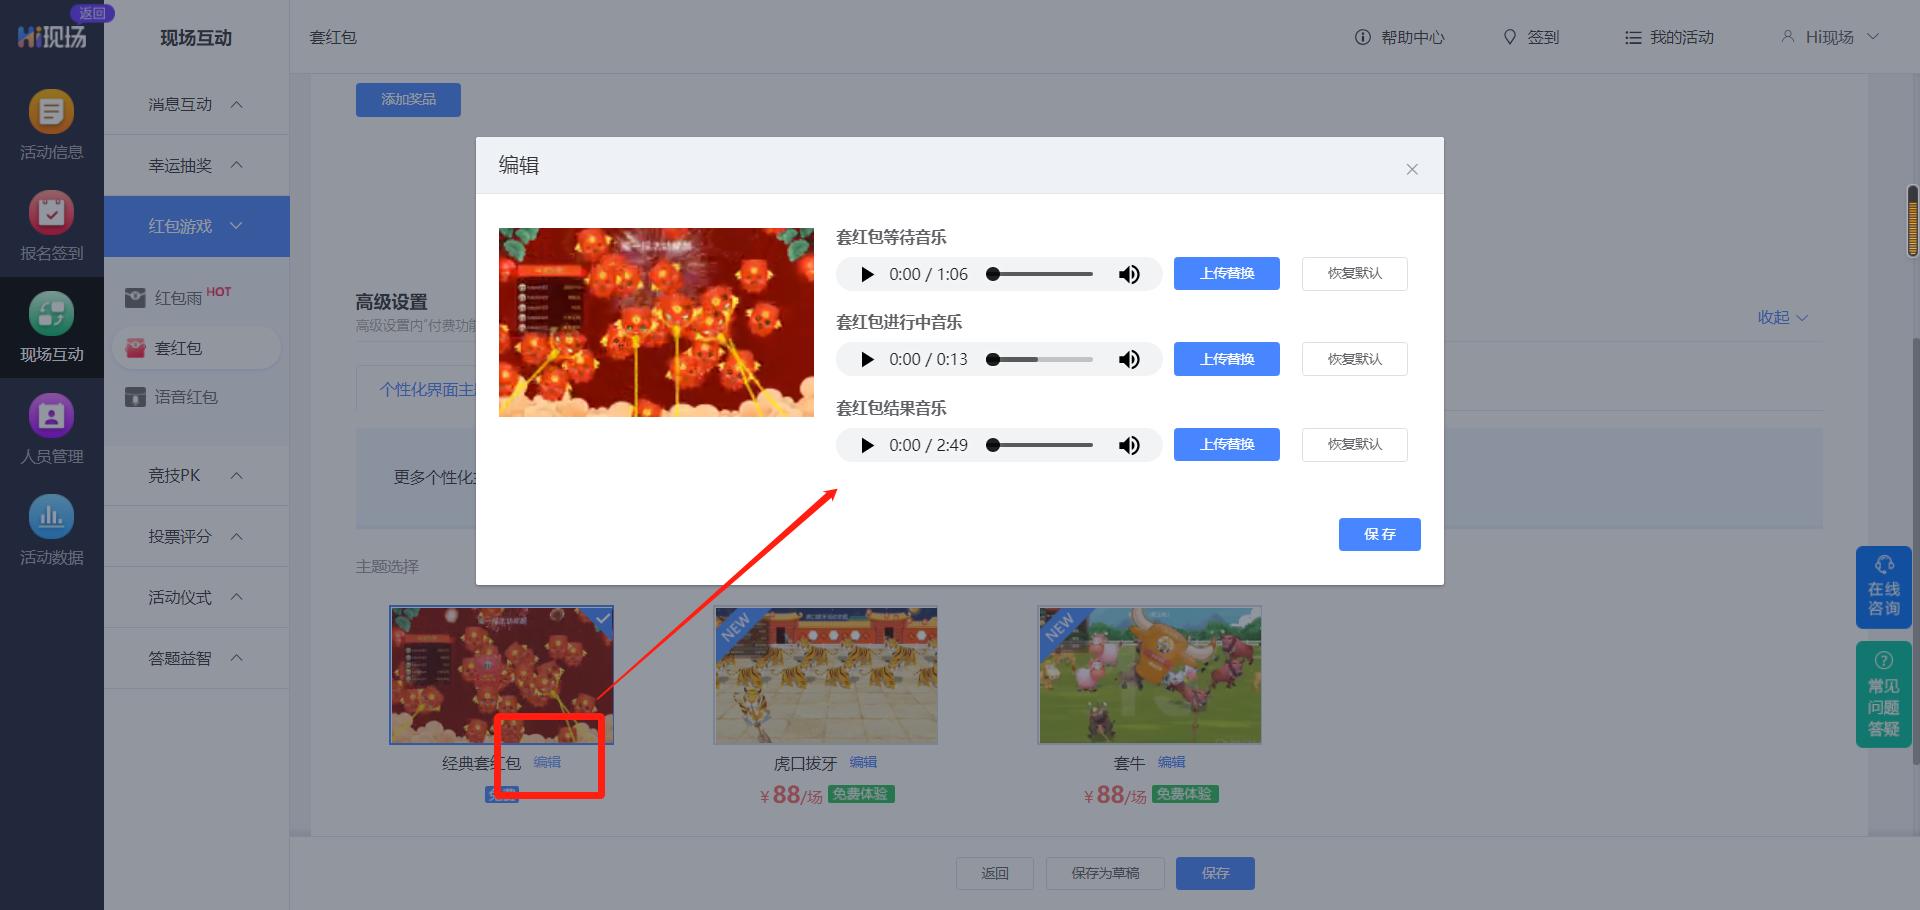Screen dimensions: 1920x910
Task: Seek the 套红包等待音乐 progress slider
Action: 1040,274
